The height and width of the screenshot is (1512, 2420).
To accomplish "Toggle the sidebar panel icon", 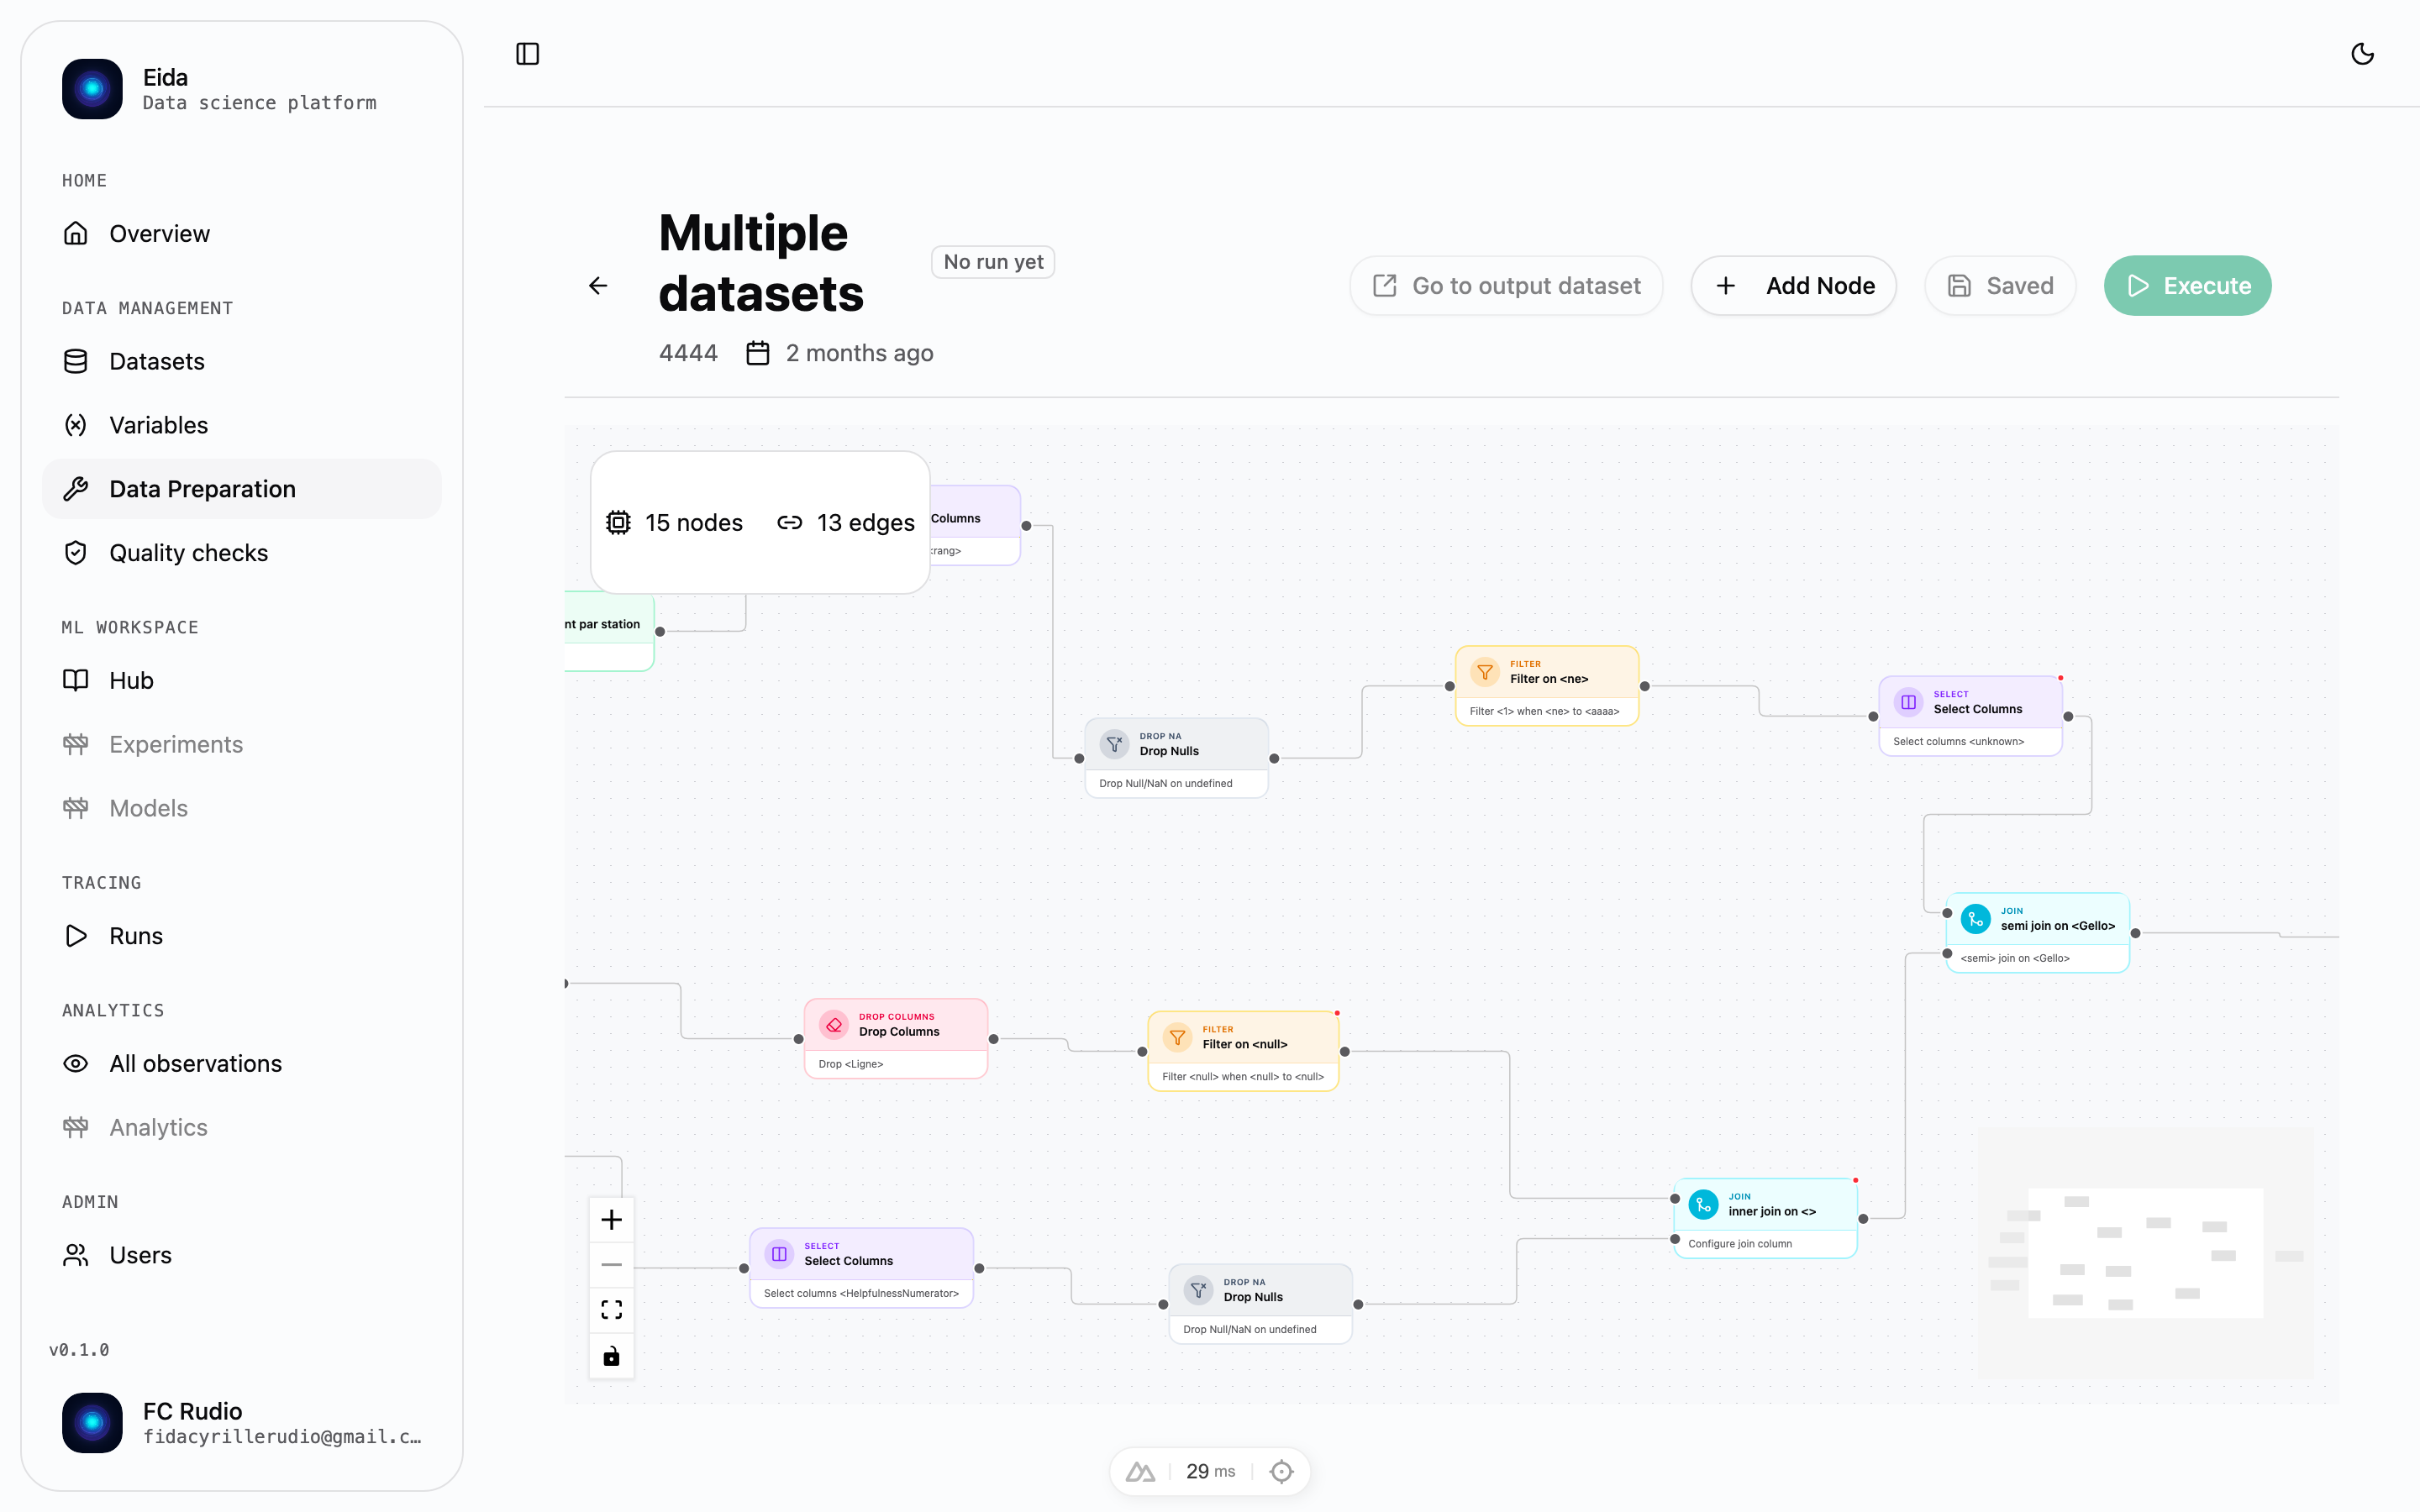I will [x=527, y=54].
